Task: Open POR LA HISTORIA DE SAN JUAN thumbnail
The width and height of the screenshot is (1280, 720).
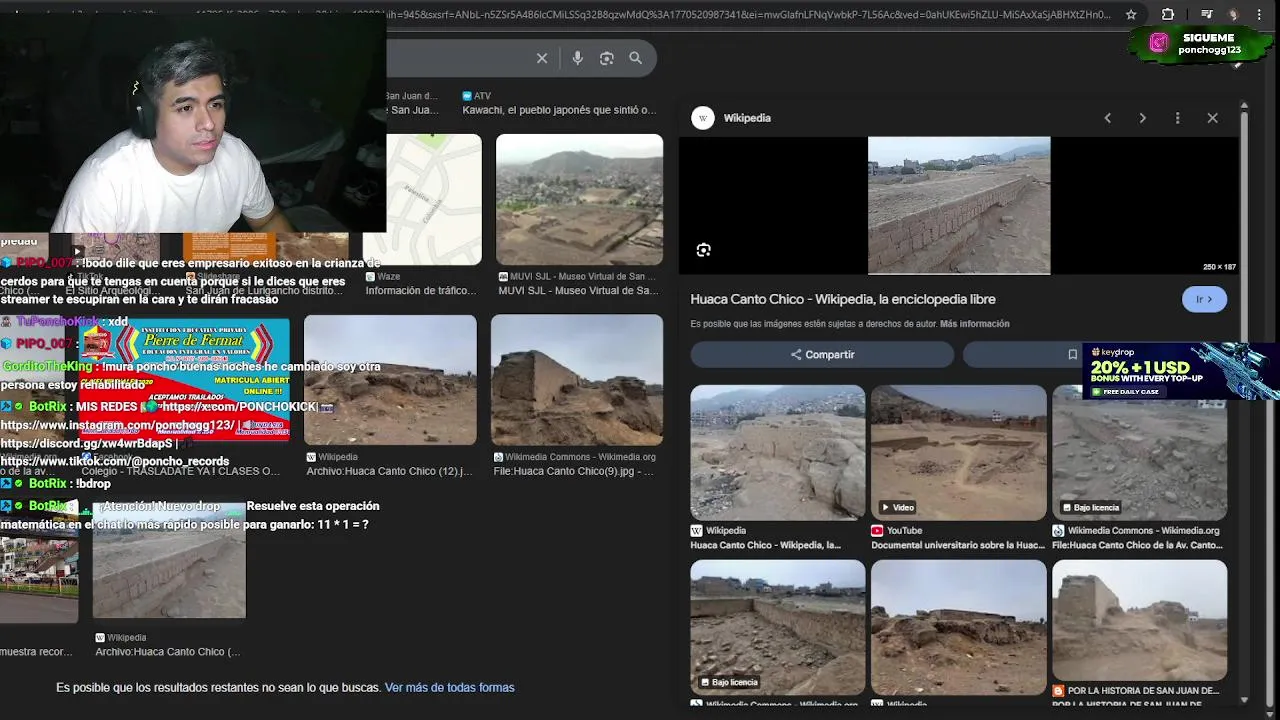Action: pos(1139,620)
